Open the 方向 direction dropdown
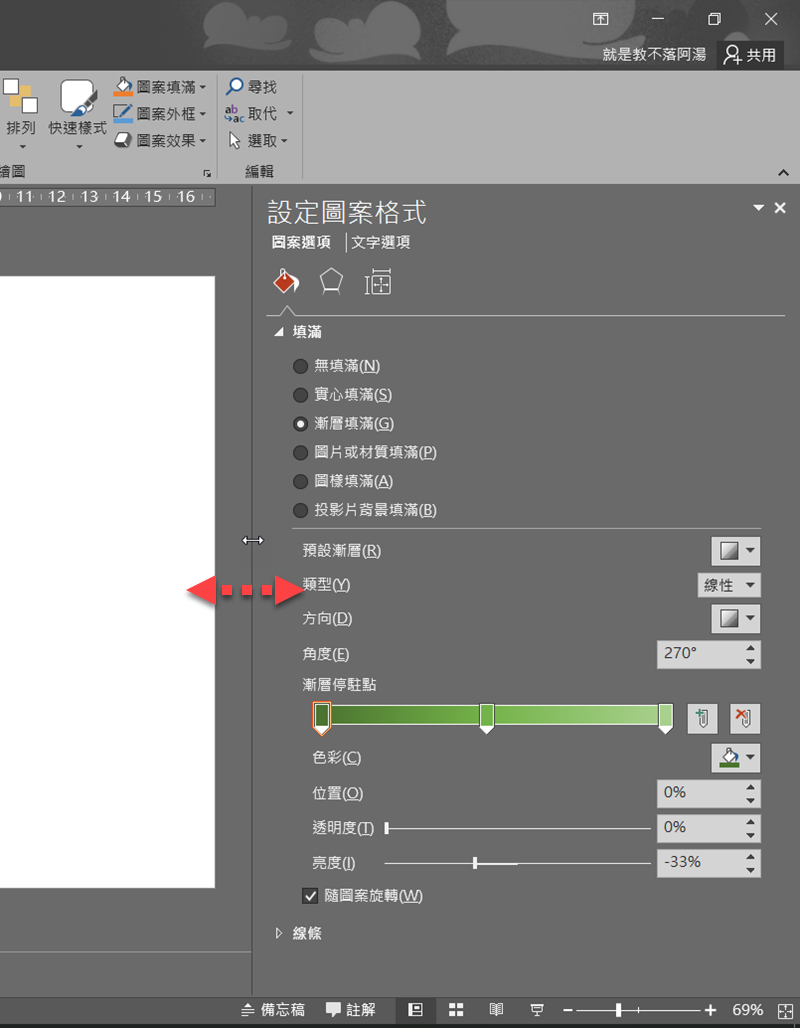This screenshot has width=800, height=1028. click(736, 618)
